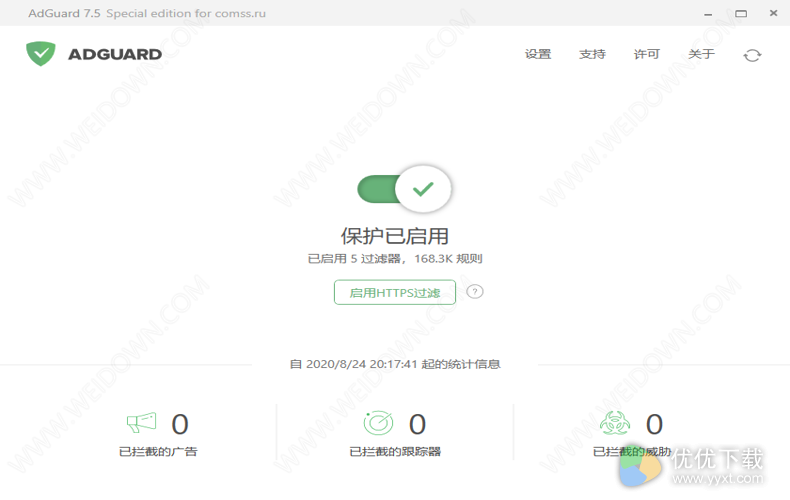
Task: Click the 已拦截的威胁 label
Action: click(632, 451)
